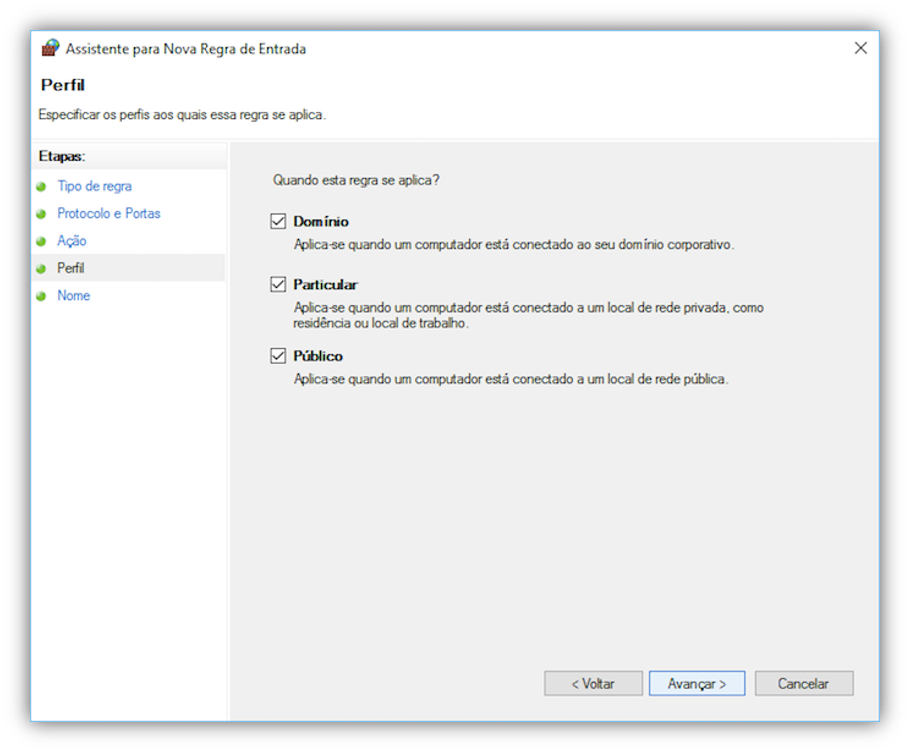Close the wizard window
Screen dimensions: 910x752
860,48
